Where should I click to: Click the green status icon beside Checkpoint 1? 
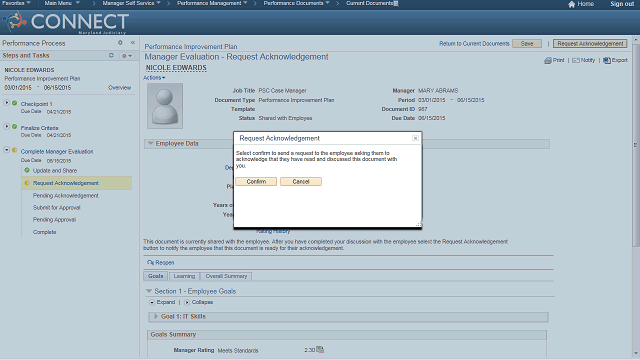(x=15, y=103)
